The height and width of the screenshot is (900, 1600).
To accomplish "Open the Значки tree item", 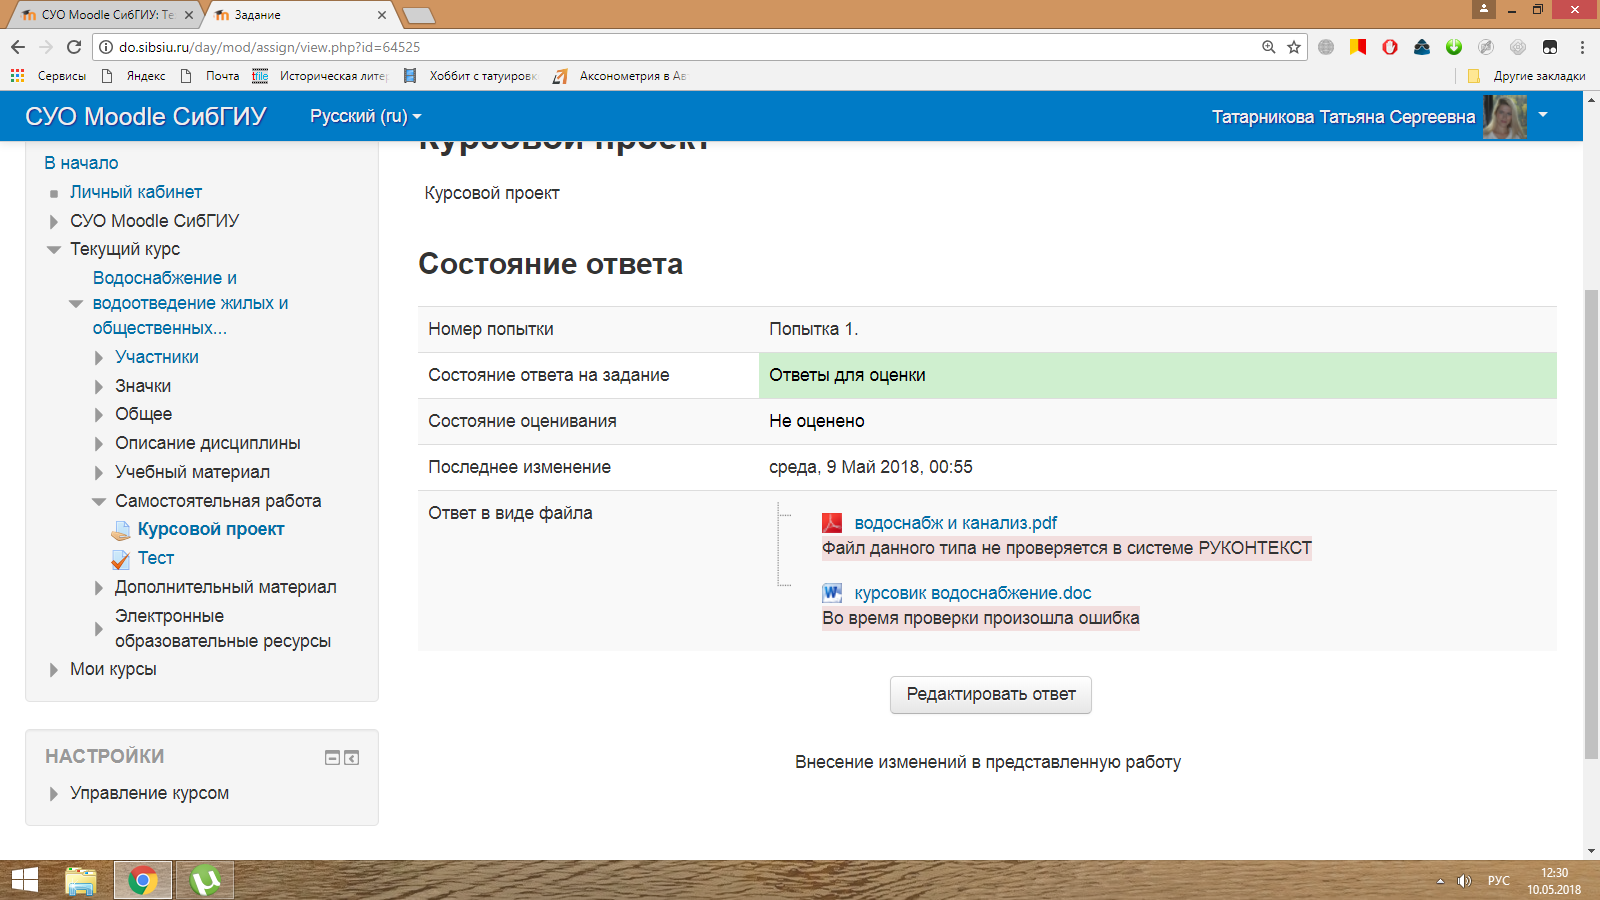I will tap(143, 386).
